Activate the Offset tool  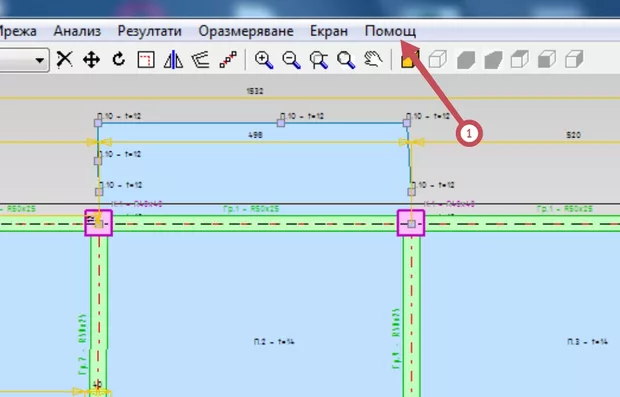[x=200, y=60]
